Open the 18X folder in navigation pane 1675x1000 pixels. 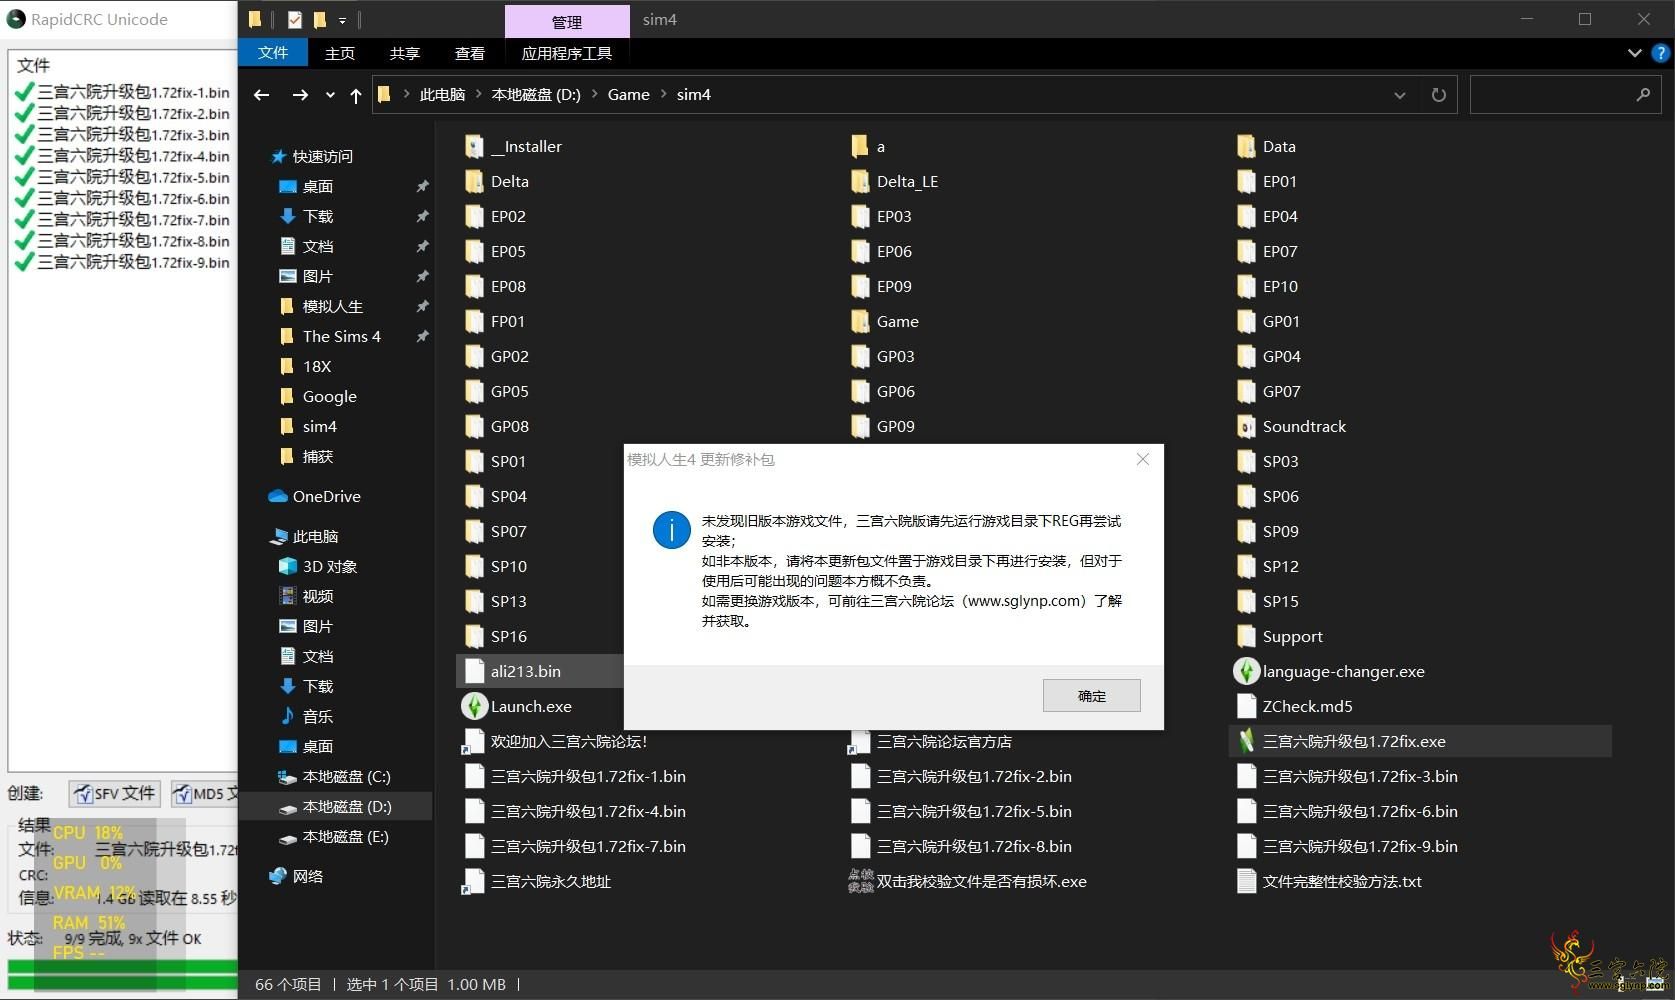coord(316,366)
